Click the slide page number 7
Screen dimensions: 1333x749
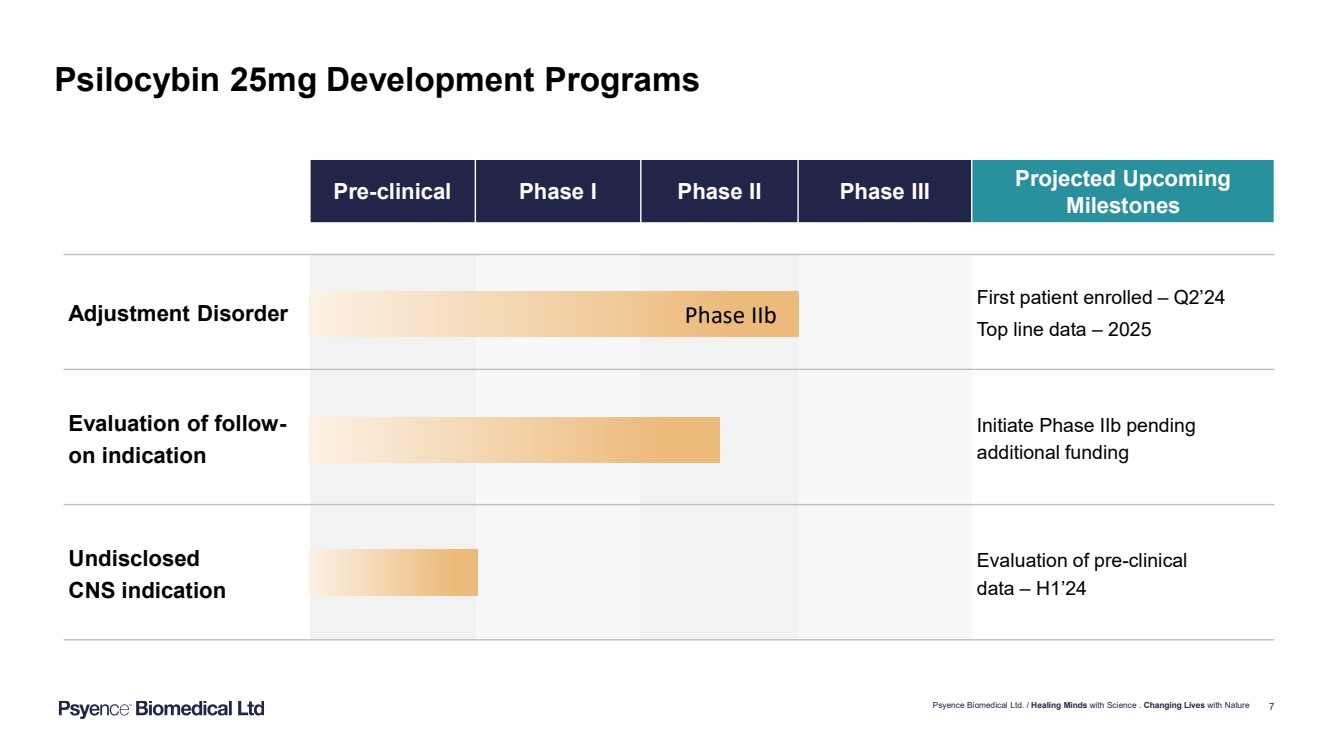1271,706
